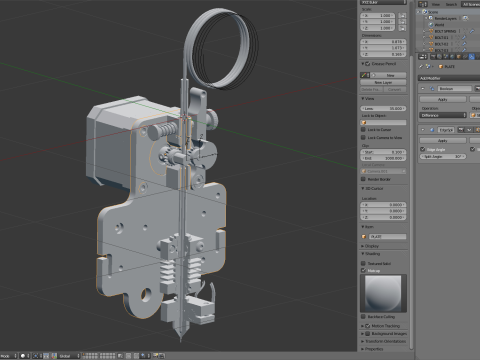Open the All Scenes display selector
Viewport: 480px width, 360px height.
pyautogui.click(x=470, y=4)
